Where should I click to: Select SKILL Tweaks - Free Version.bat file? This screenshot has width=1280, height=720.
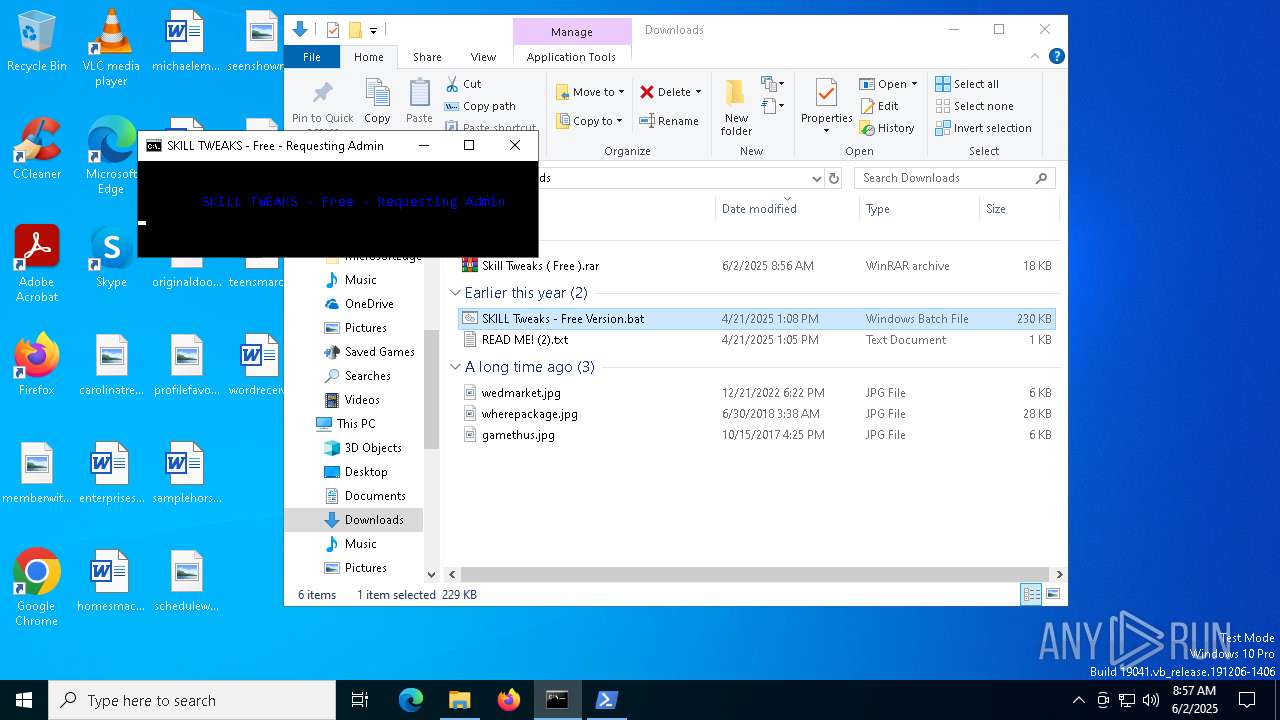tap(756, 319)
